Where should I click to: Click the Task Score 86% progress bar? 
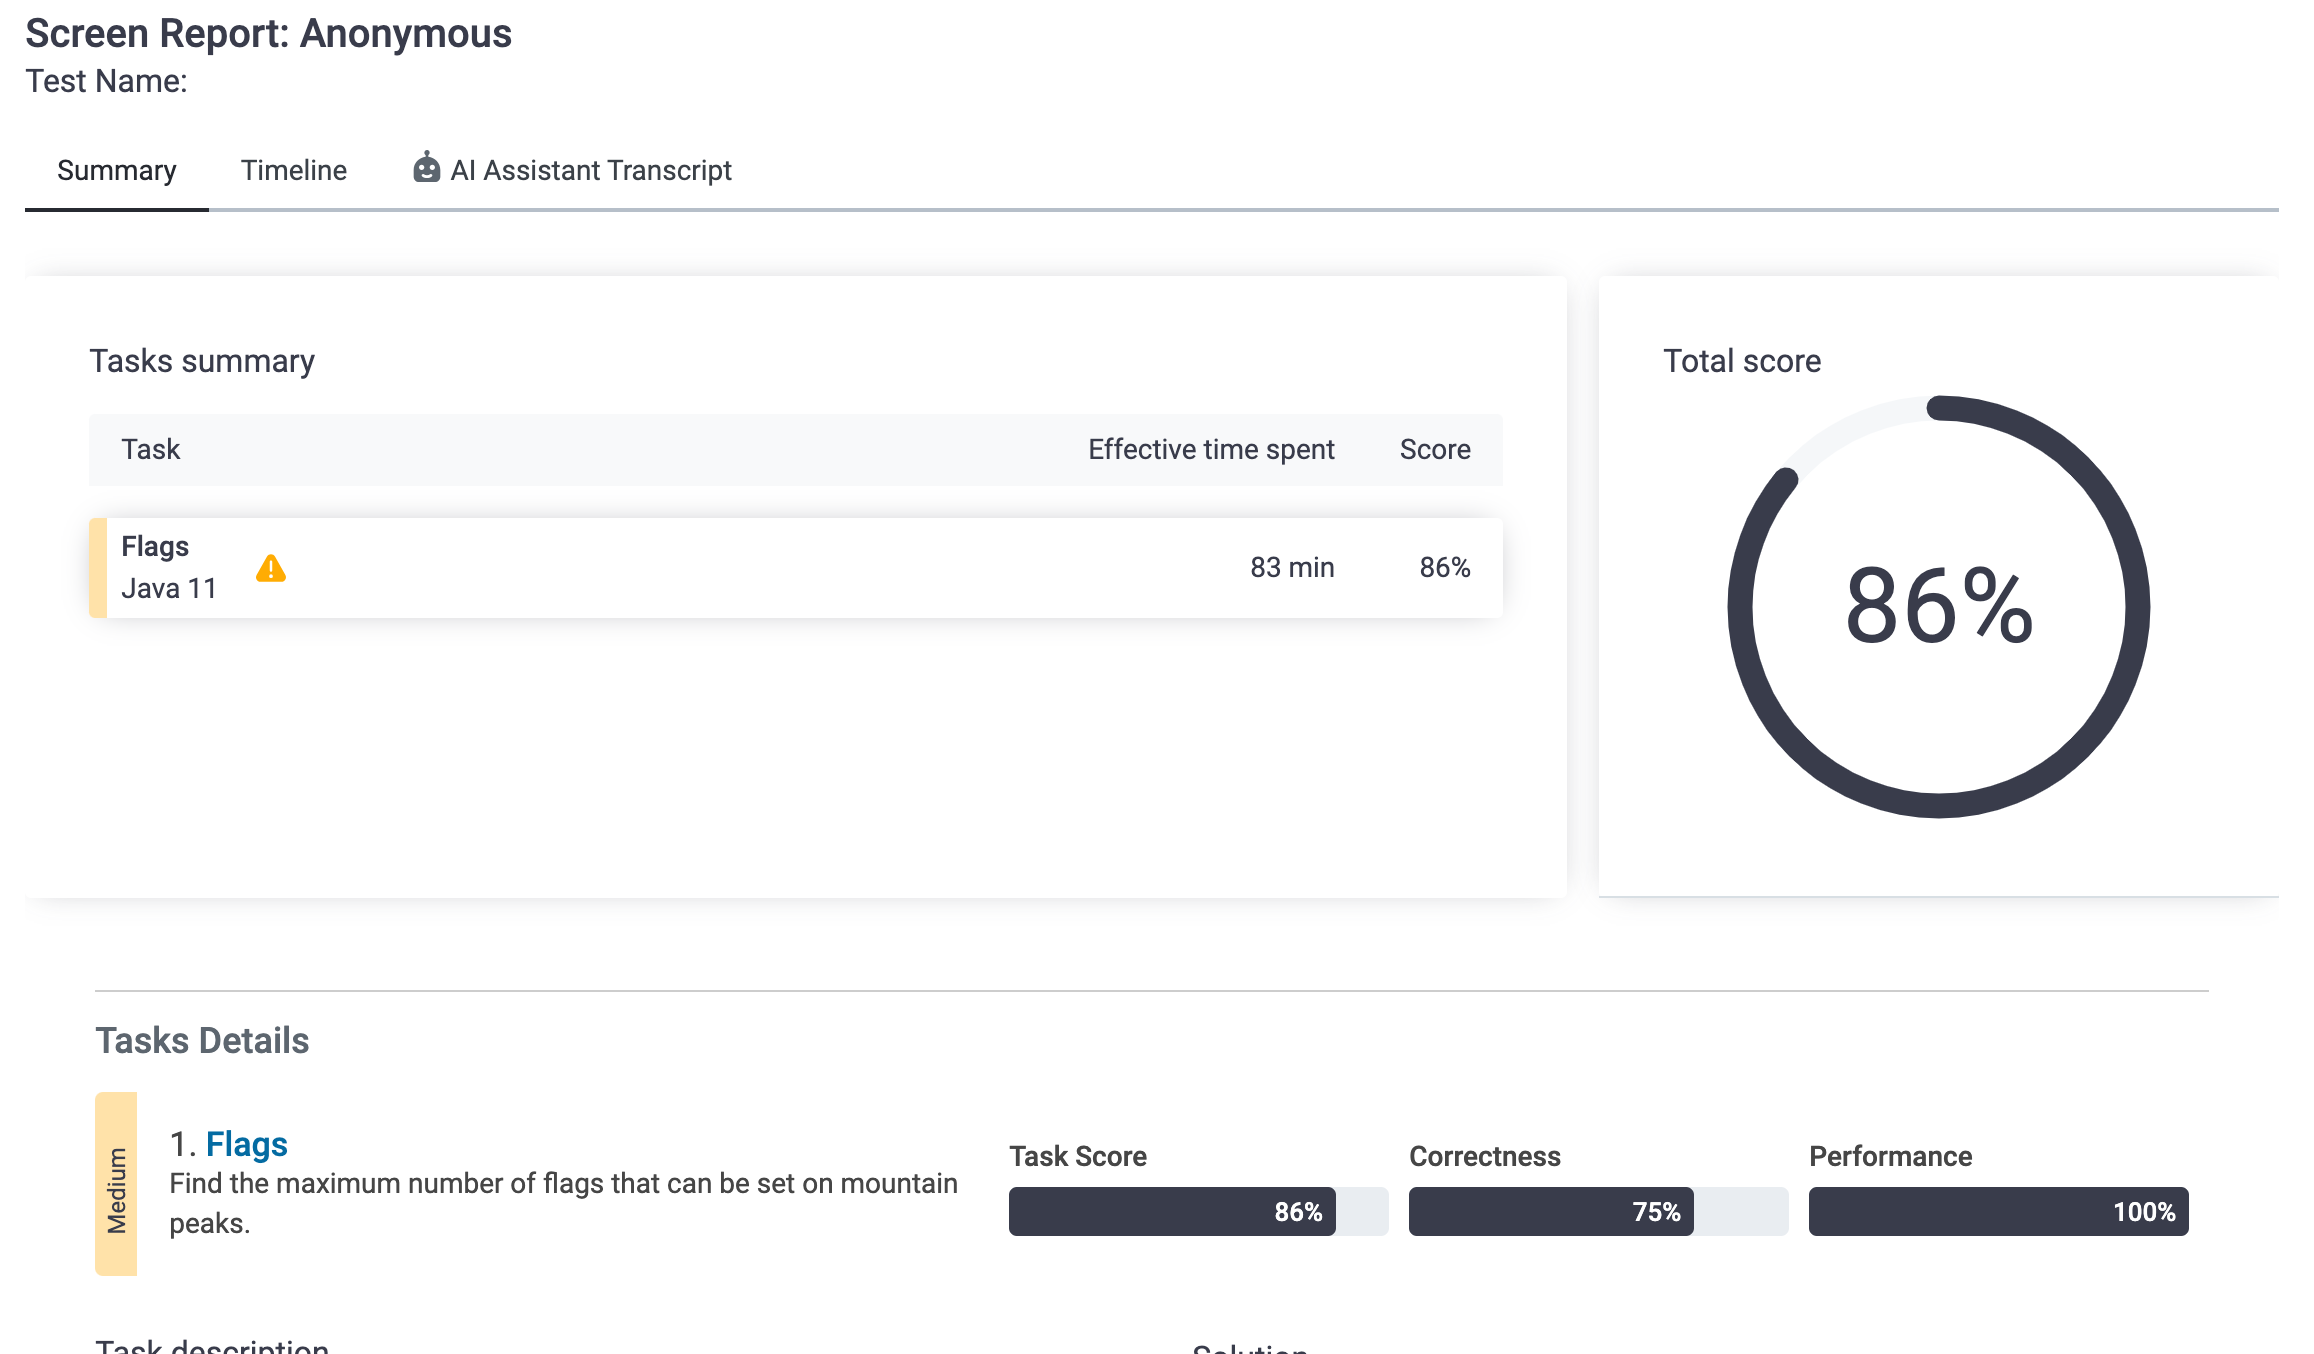tap(1197, 1212)
